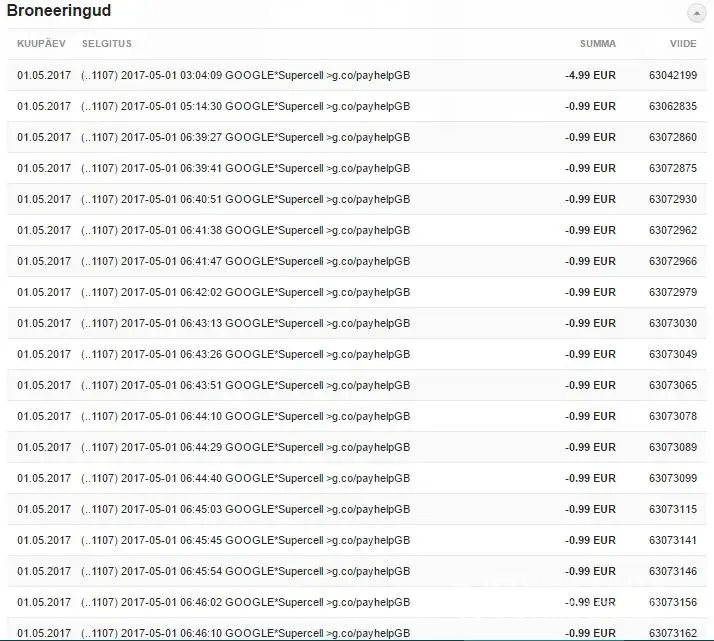Select the 06:41:38 transaction description
This screenshot has width=714, height=641.
[x=245, y=230]
